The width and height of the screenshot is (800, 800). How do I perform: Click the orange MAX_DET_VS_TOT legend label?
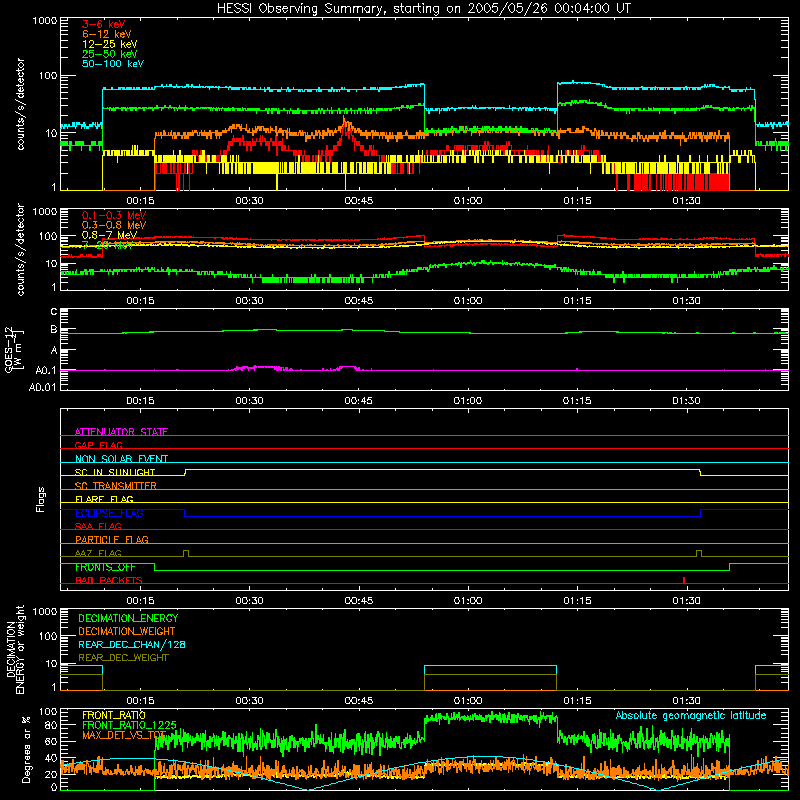coord(123,735)
